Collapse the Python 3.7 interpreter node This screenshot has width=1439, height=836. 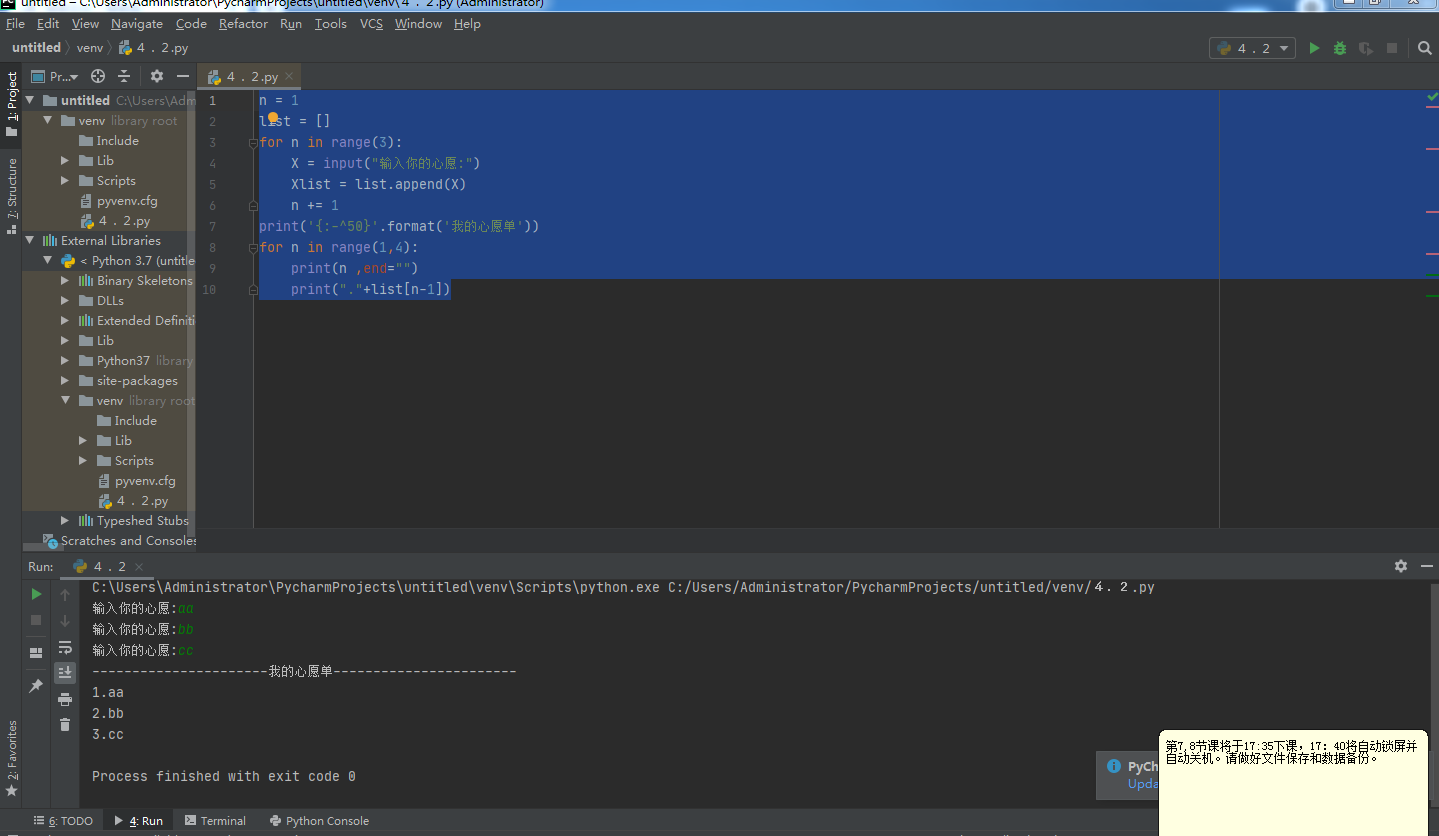click(x=47, y=260)
